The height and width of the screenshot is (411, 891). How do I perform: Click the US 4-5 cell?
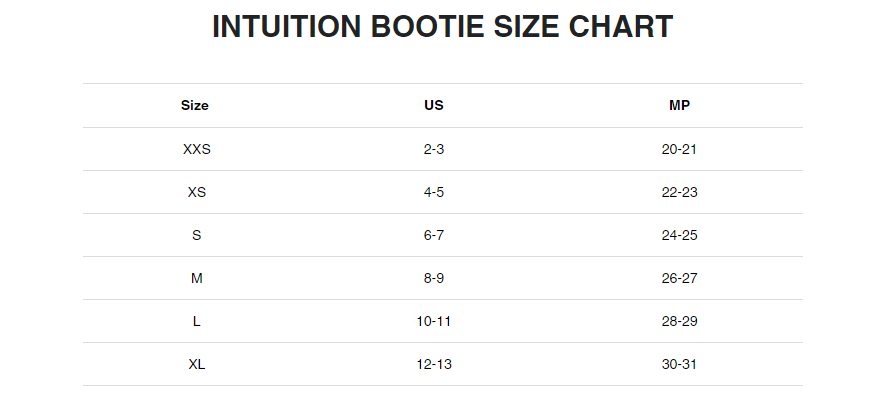[434, 192]
